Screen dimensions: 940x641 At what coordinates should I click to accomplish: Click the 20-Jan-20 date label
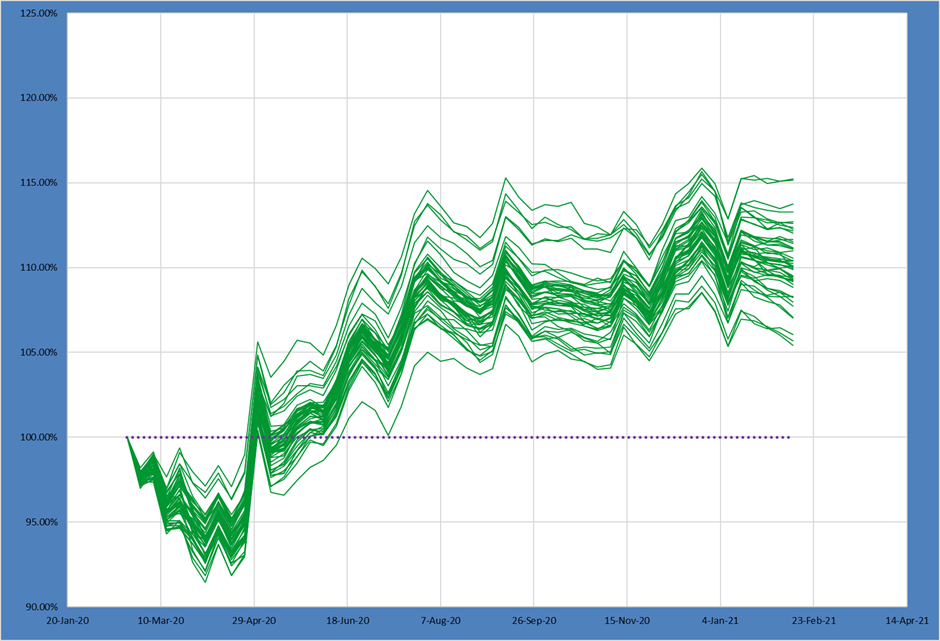click(x=68, y=621)
